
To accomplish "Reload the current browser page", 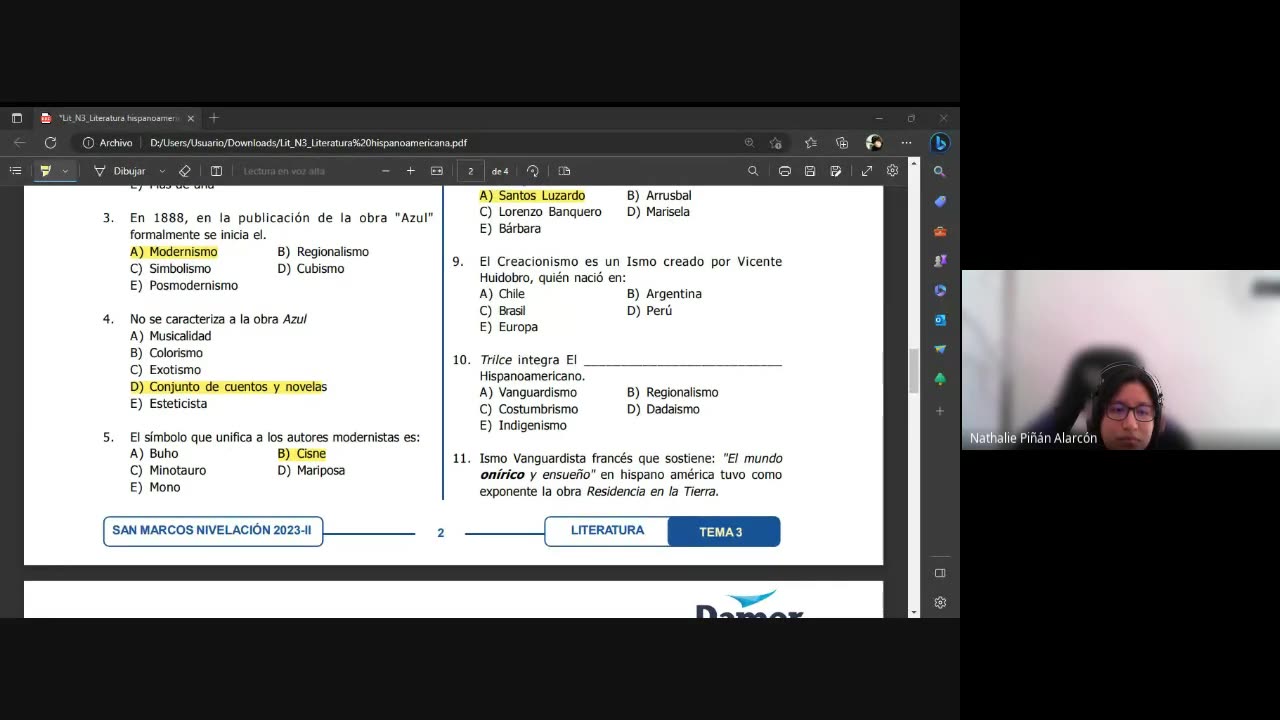I will [50, 143].
